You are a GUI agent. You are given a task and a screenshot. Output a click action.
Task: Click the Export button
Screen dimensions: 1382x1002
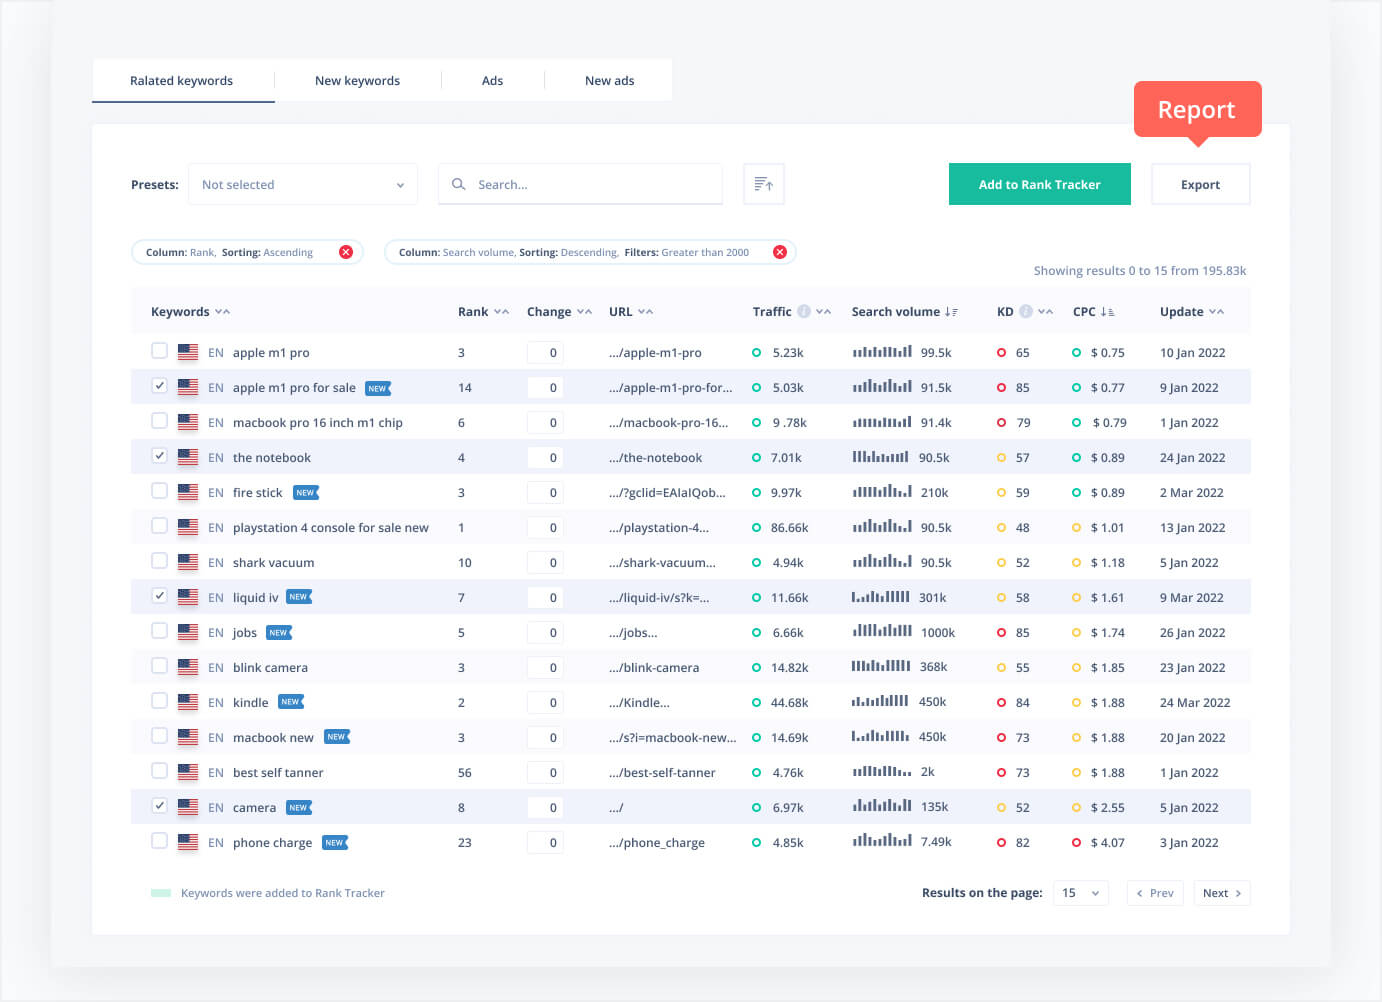coord(1200,184)
